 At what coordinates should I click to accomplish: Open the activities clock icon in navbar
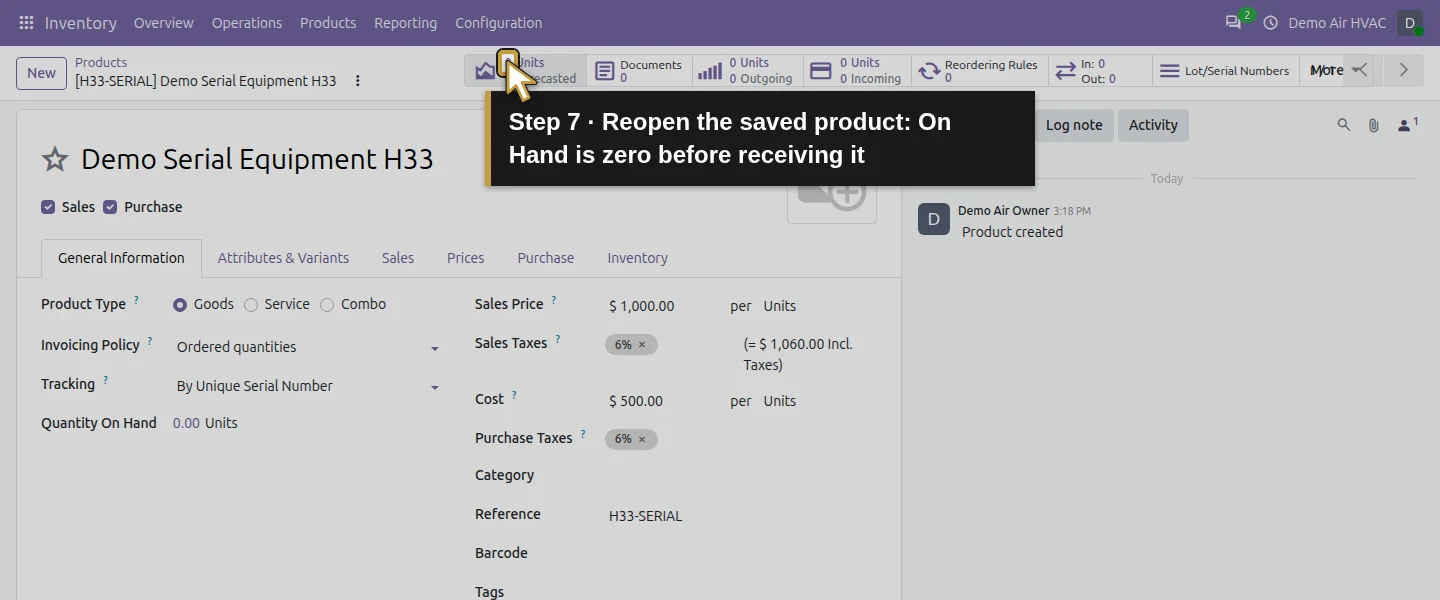(1271, 22)
